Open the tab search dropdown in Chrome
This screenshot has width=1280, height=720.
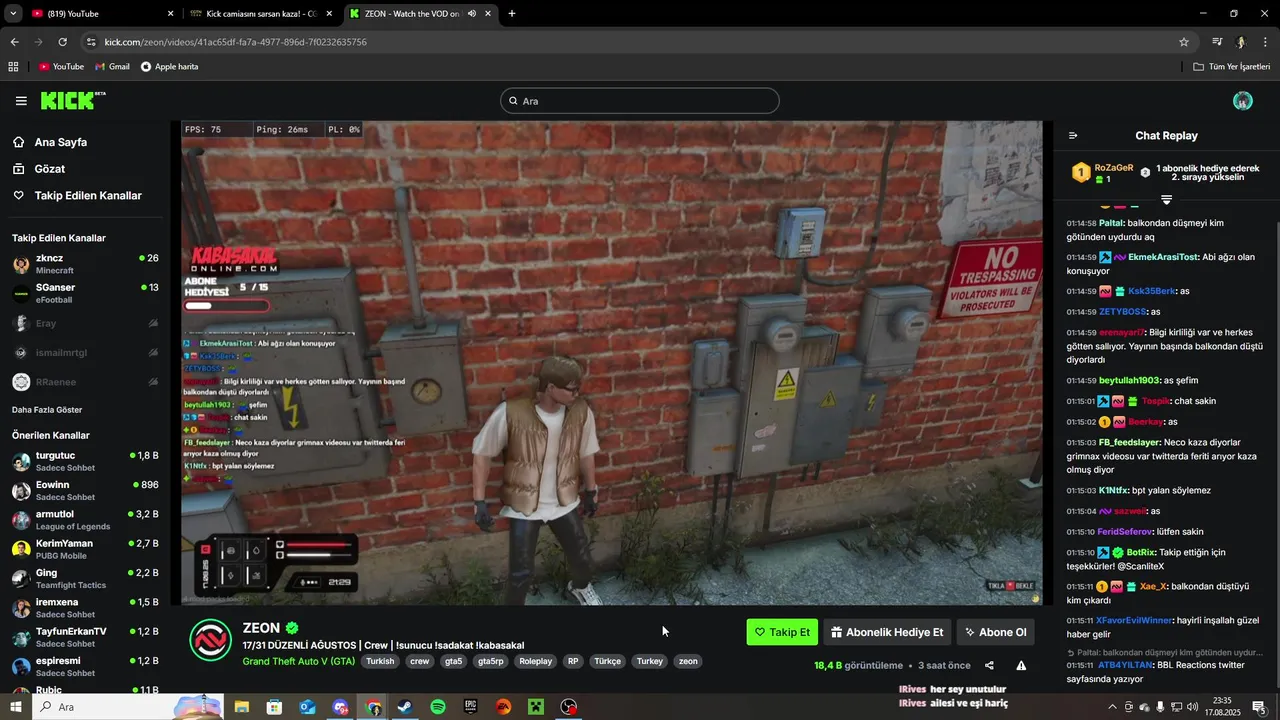13,14
